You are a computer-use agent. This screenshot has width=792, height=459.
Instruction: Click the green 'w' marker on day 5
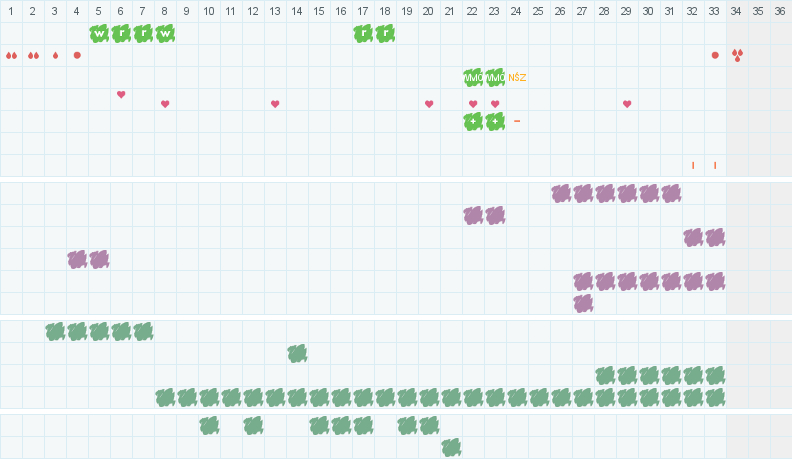click(x=99, y=33)
